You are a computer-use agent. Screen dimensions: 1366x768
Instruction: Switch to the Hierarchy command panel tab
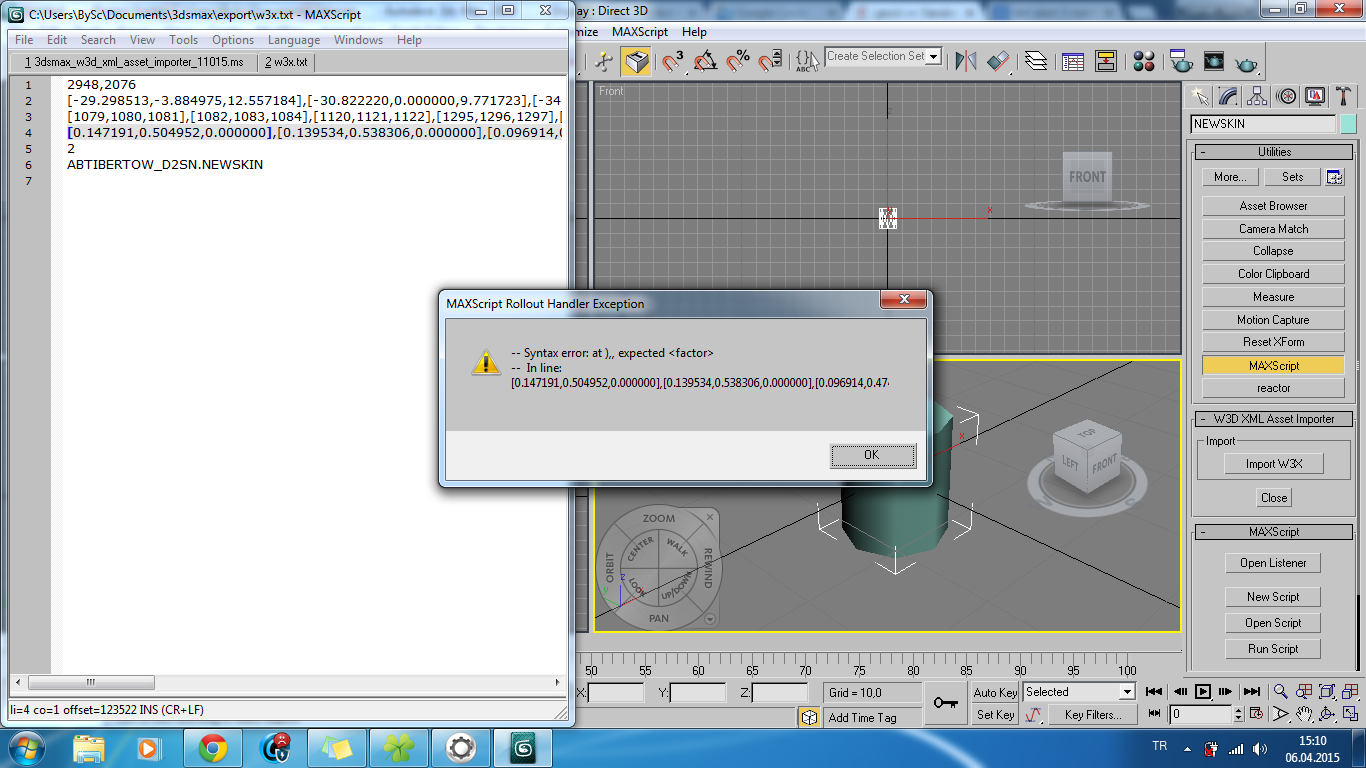pyautogui.click(x=1258, y=96)
